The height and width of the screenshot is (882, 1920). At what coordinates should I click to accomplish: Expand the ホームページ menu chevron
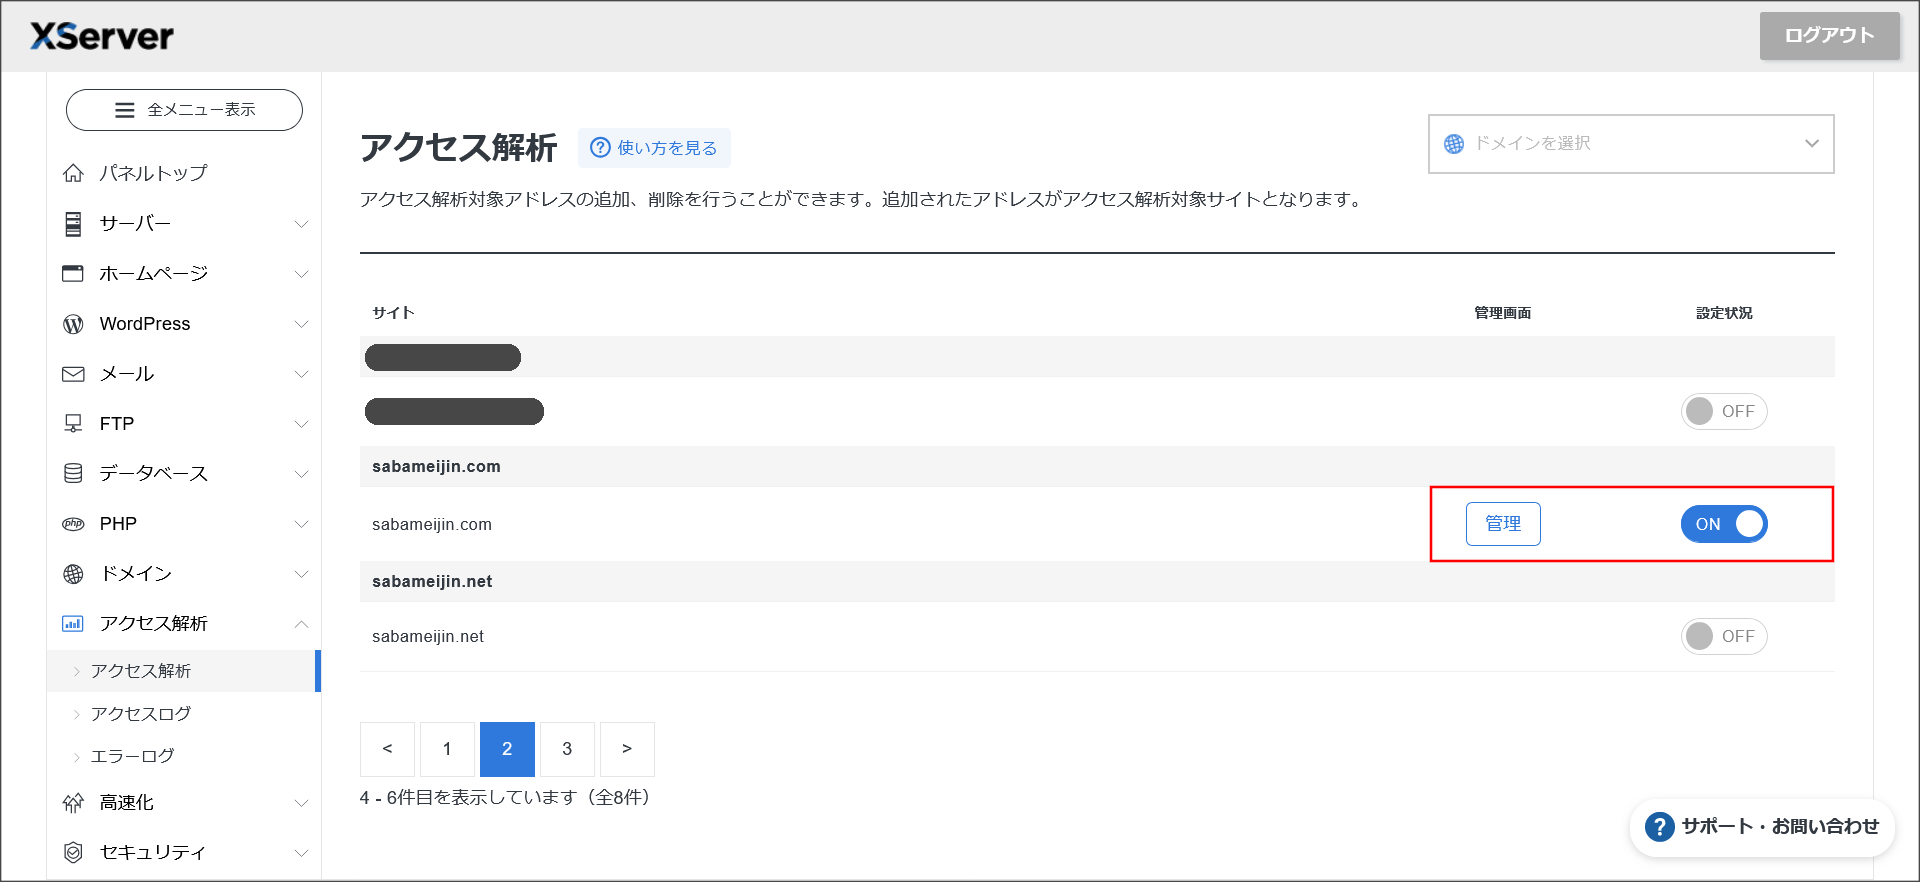pyautogui.click(x=301, y=274)
